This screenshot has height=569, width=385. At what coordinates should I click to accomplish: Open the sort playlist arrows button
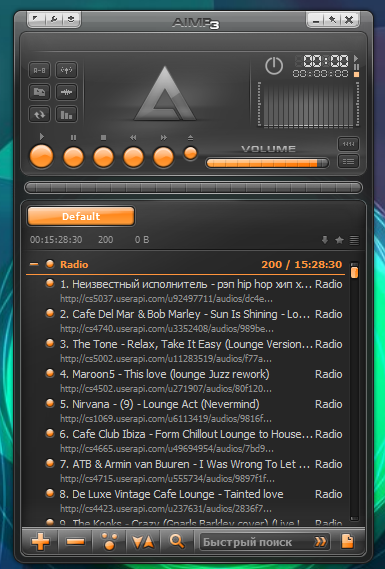coord(143,542)
